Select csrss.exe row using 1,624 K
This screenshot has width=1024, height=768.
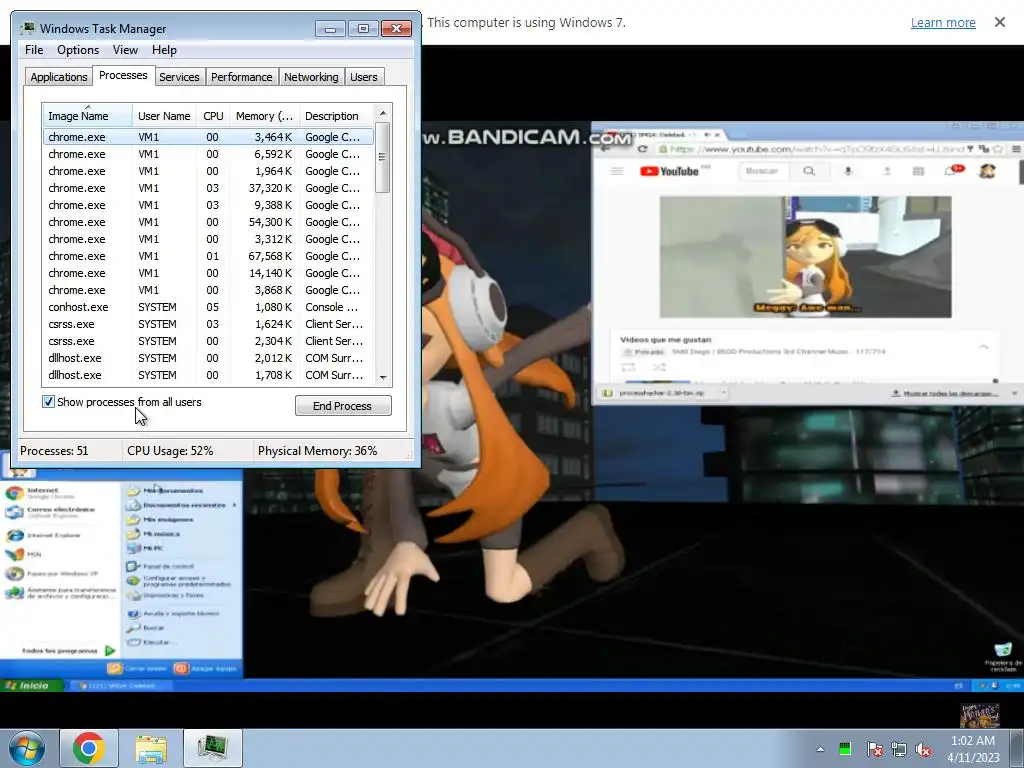point(208,324)
